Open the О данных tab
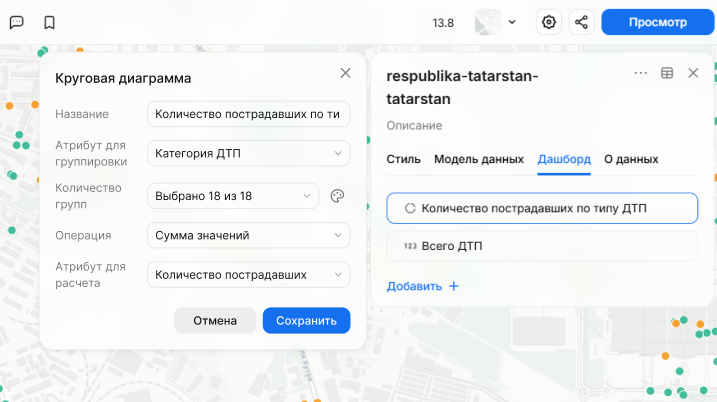 click(631, 159)
